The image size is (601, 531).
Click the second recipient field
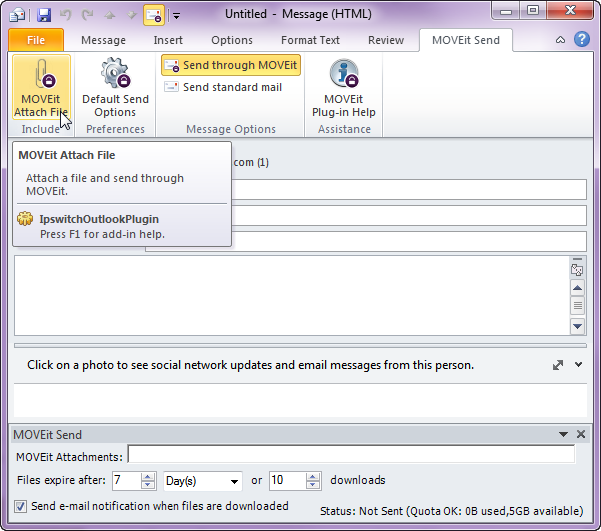[x=409, y=215]
